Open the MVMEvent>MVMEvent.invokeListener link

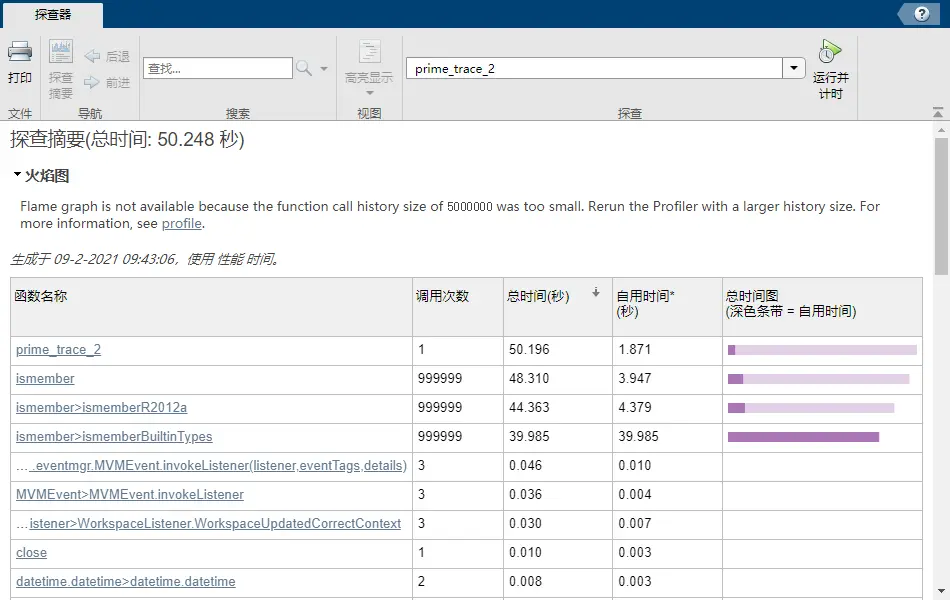click(x=130, y=495)
